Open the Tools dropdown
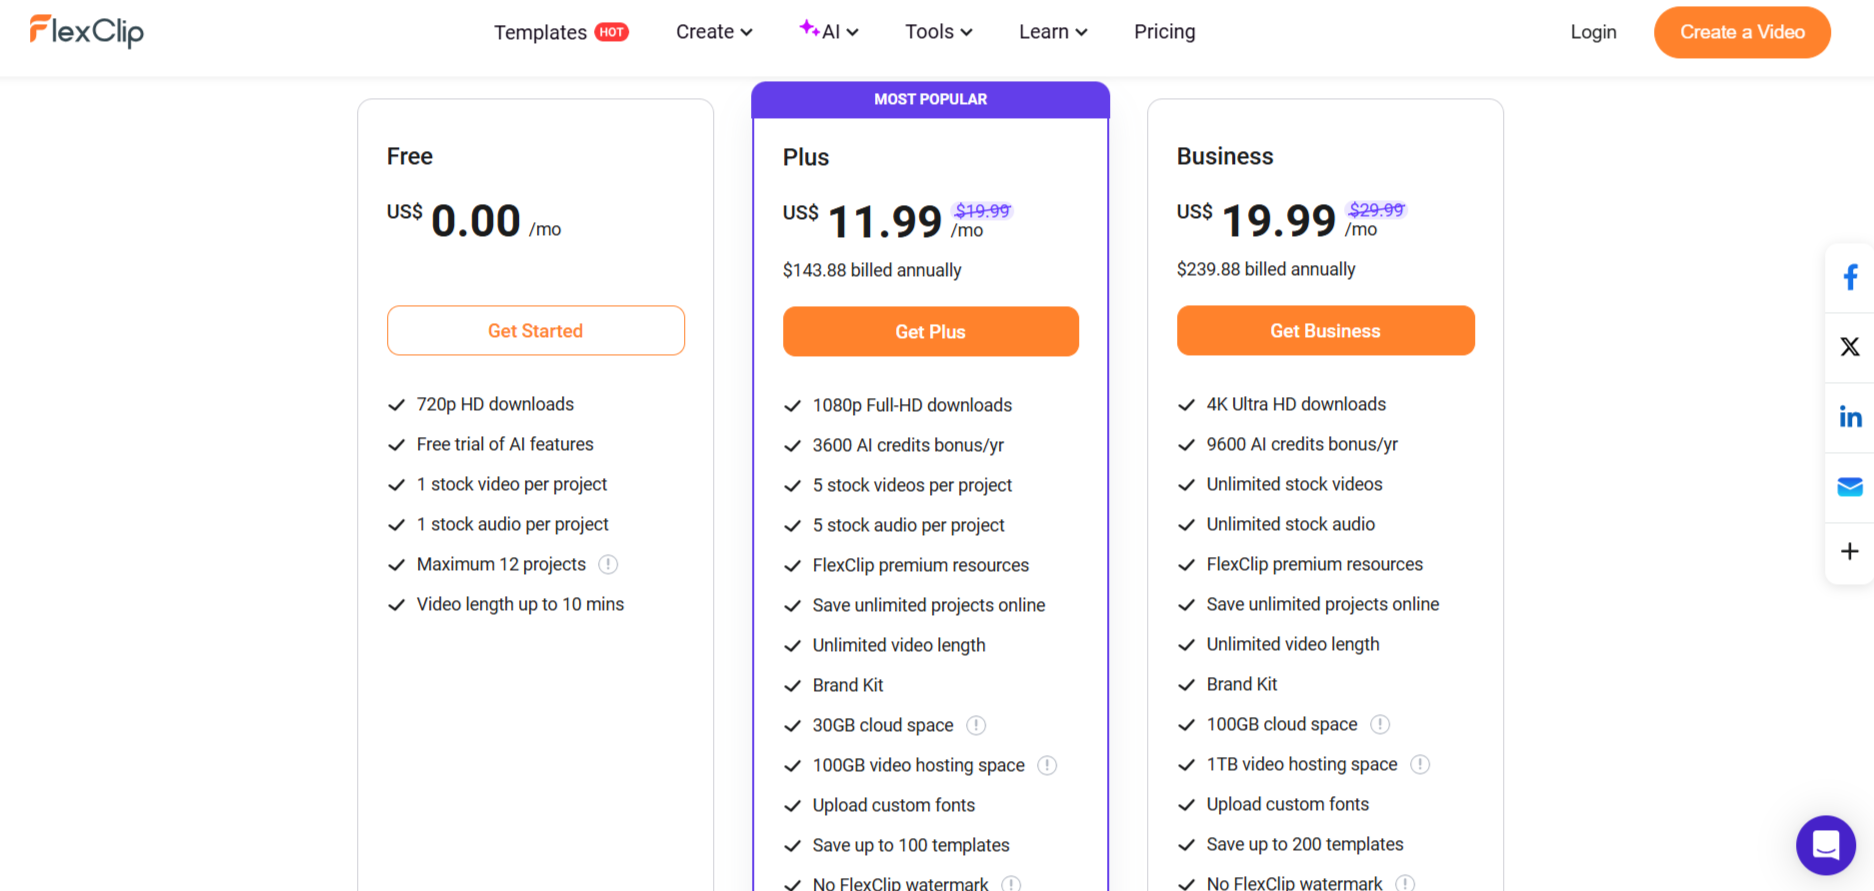The height and width of the screenshot is (891, 1874). click(937, 31)
